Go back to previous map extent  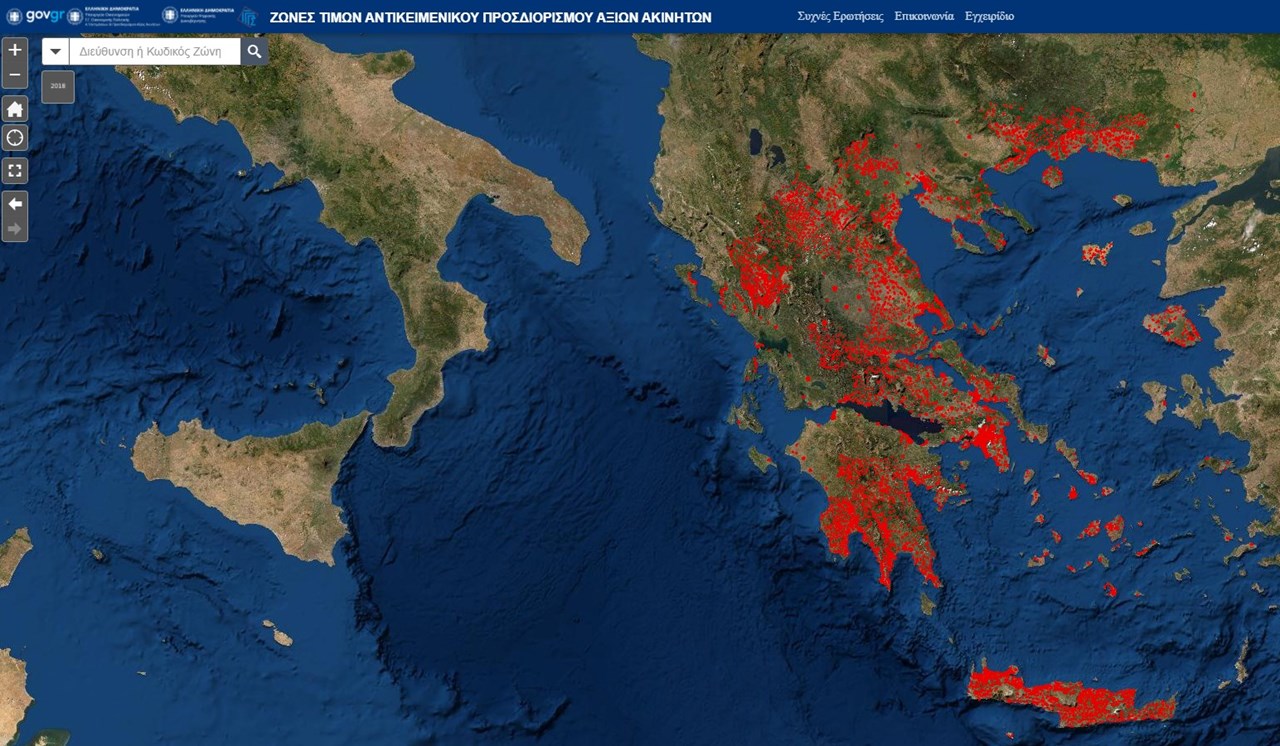[x=15, y=204]
